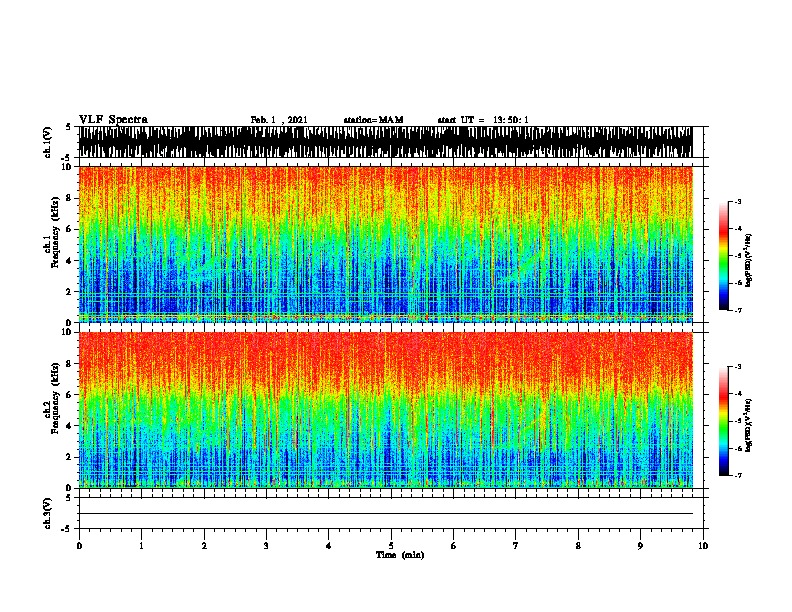The width and height of the screenshot is (792, 612).
Task: Click time axis tick label "9"
Action: click(x=640, y=546)
